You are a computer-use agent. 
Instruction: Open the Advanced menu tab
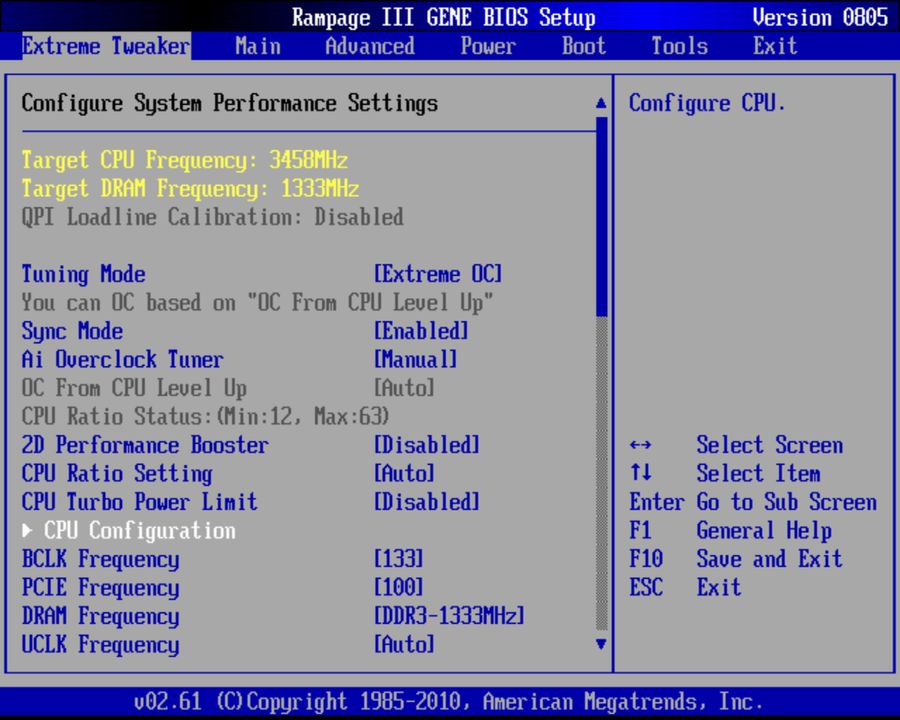click(370, 46)
